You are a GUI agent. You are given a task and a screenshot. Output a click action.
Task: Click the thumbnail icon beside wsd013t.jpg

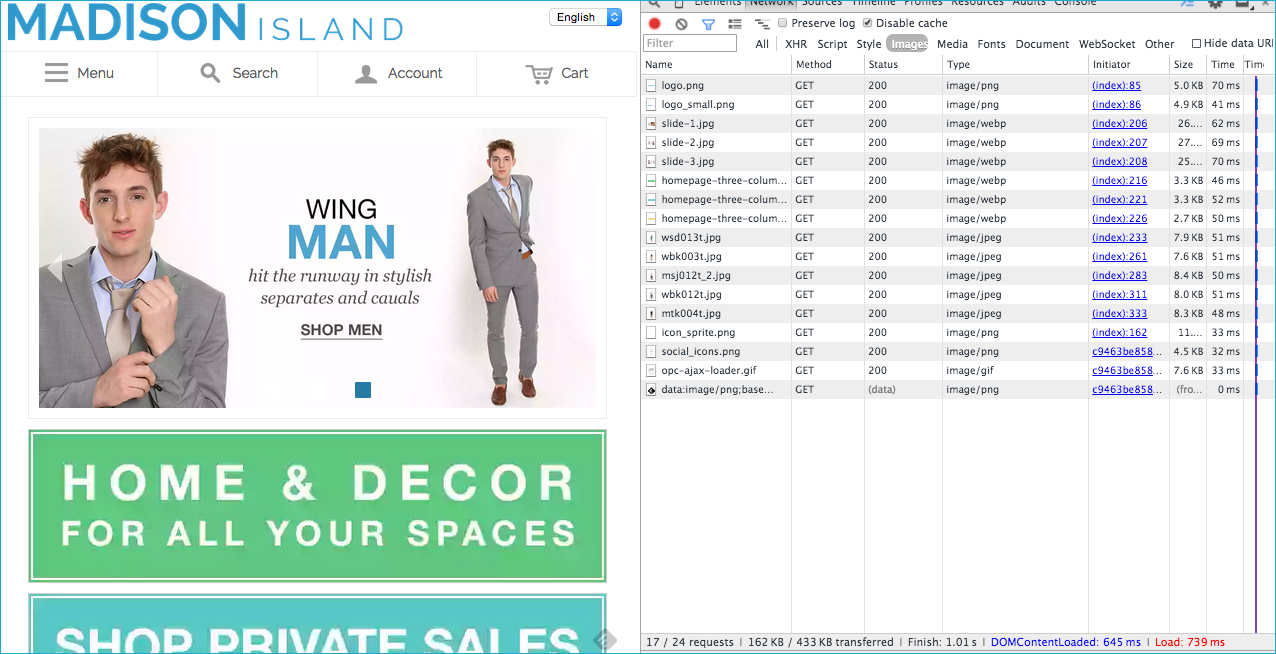coord(651,238)
